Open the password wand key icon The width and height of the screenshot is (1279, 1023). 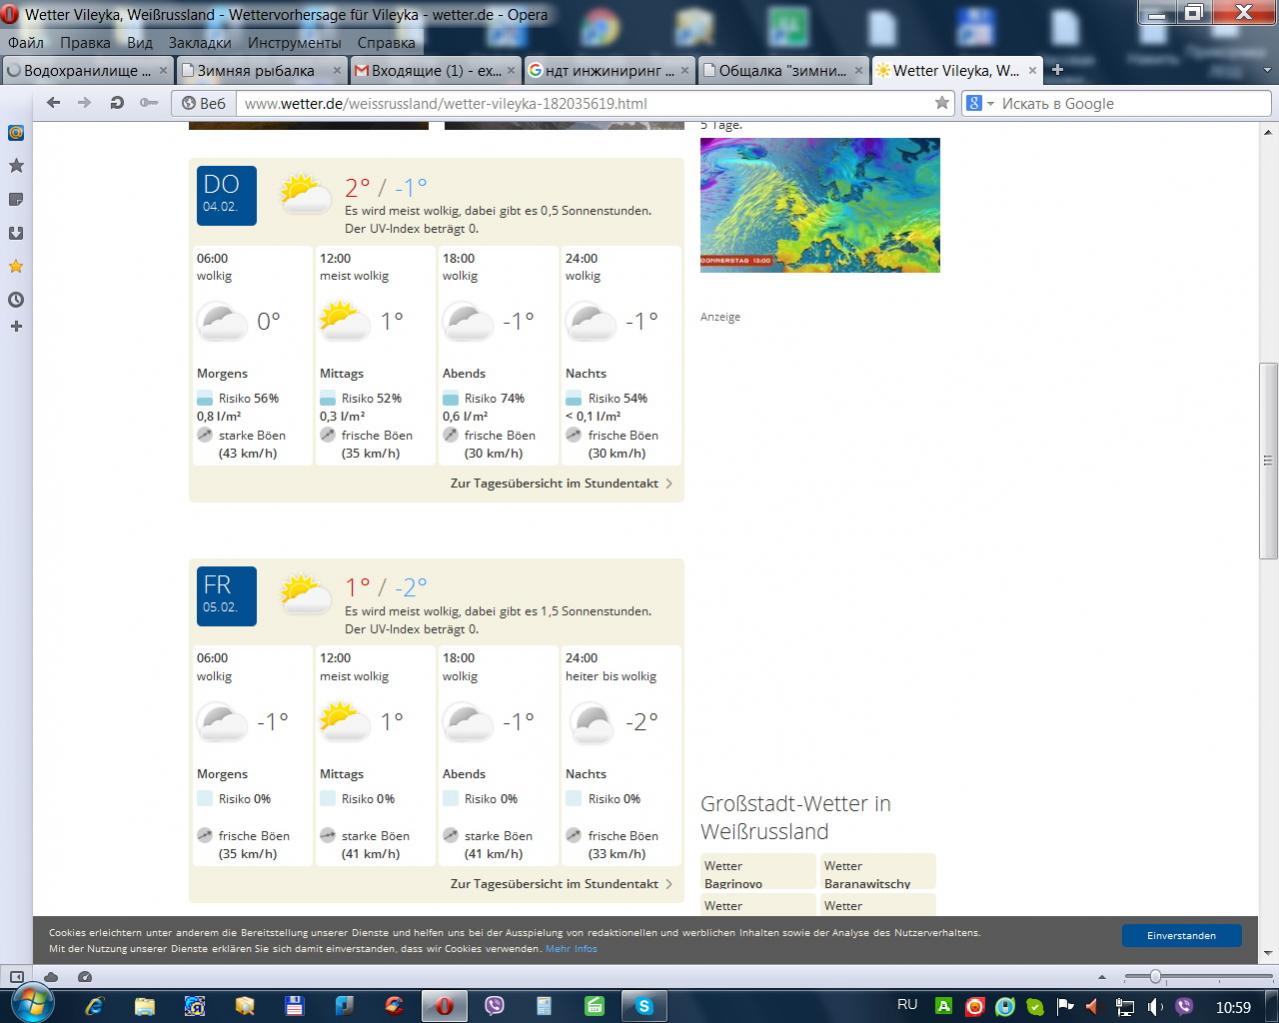[x=149, y=103]
